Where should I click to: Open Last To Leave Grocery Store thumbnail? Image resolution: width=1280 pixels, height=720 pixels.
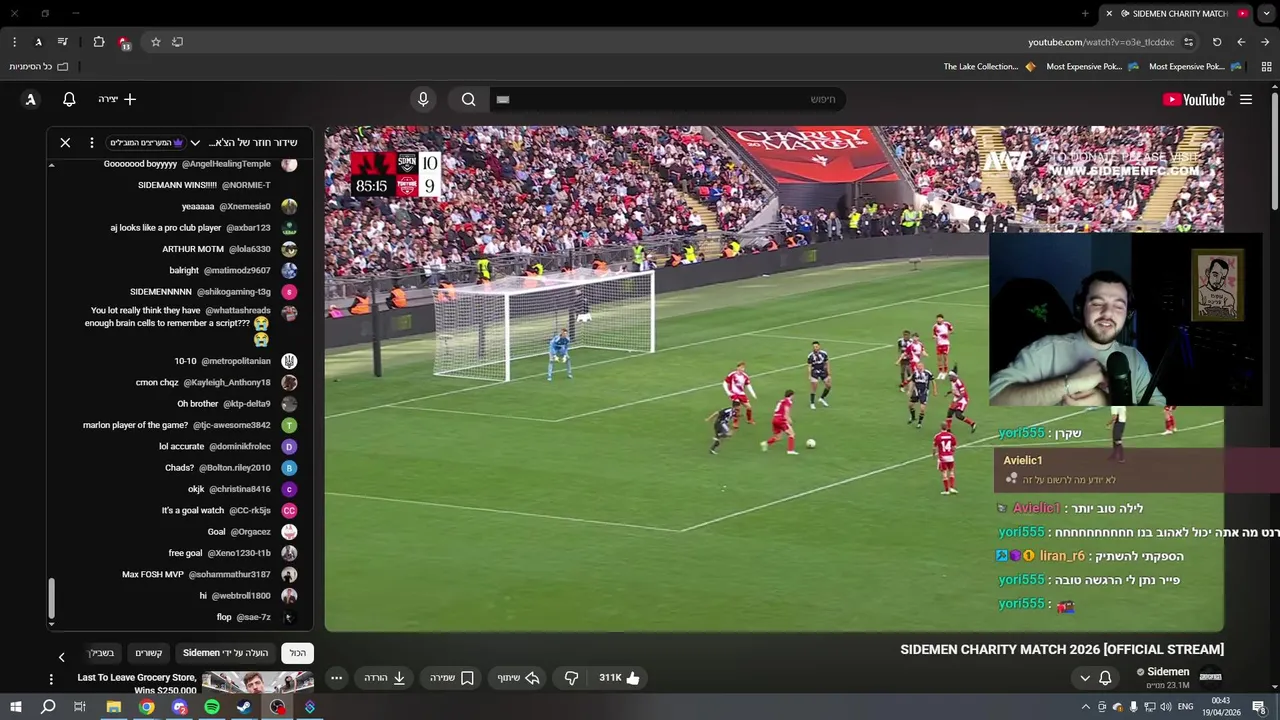pyautogui.click(x=258, y=682)
